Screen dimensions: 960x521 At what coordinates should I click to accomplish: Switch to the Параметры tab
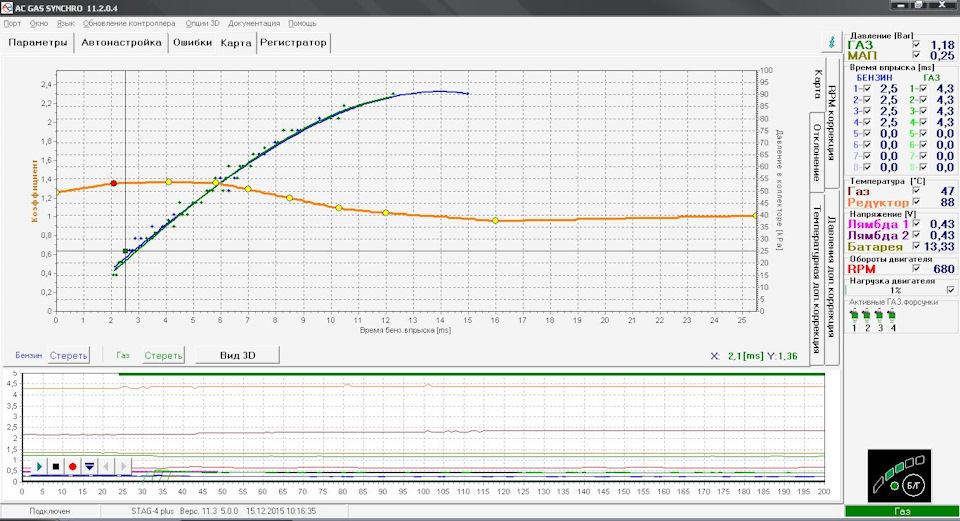pos(38,42)
